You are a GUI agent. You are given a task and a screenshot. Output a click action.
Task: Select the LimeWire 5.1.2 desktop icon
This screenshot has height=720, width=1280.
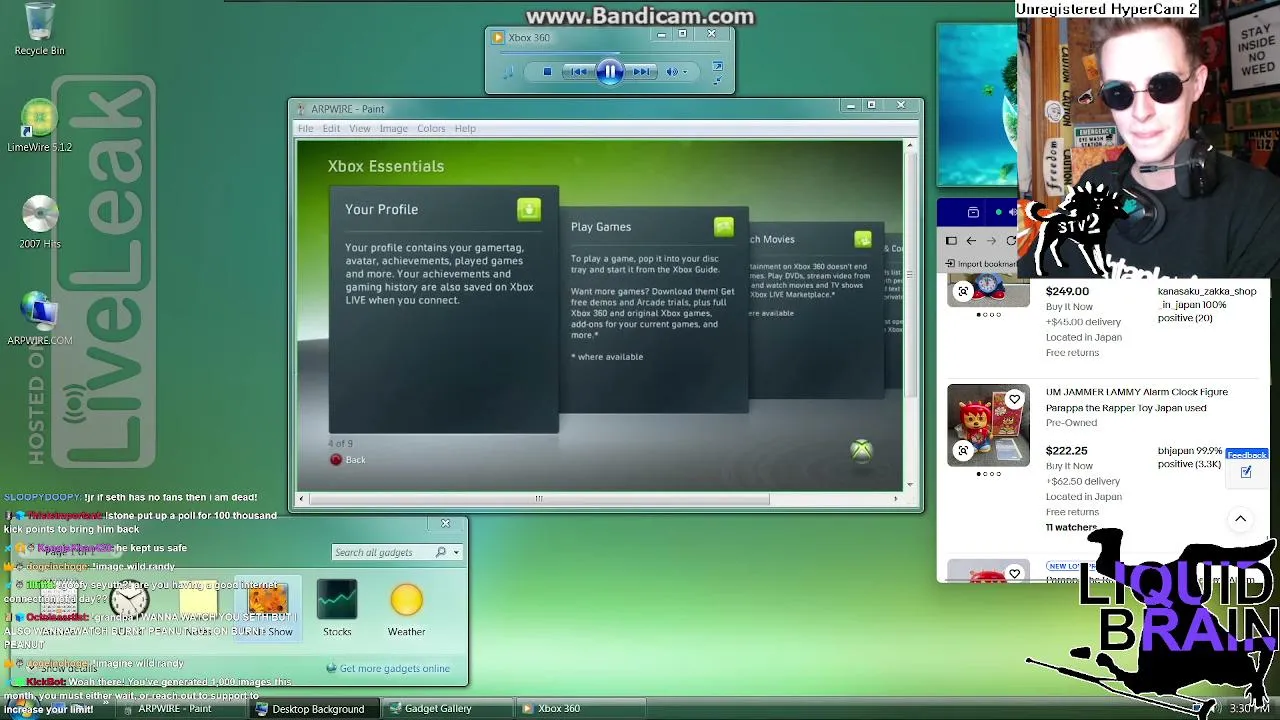(39, 127)
